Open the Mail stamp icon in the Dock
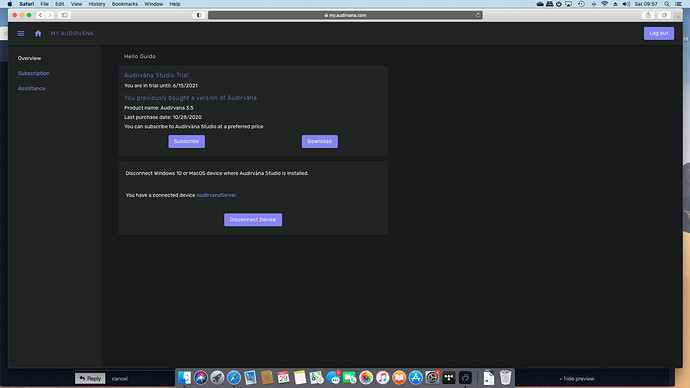Screen dimensions: 690x388 250,377
